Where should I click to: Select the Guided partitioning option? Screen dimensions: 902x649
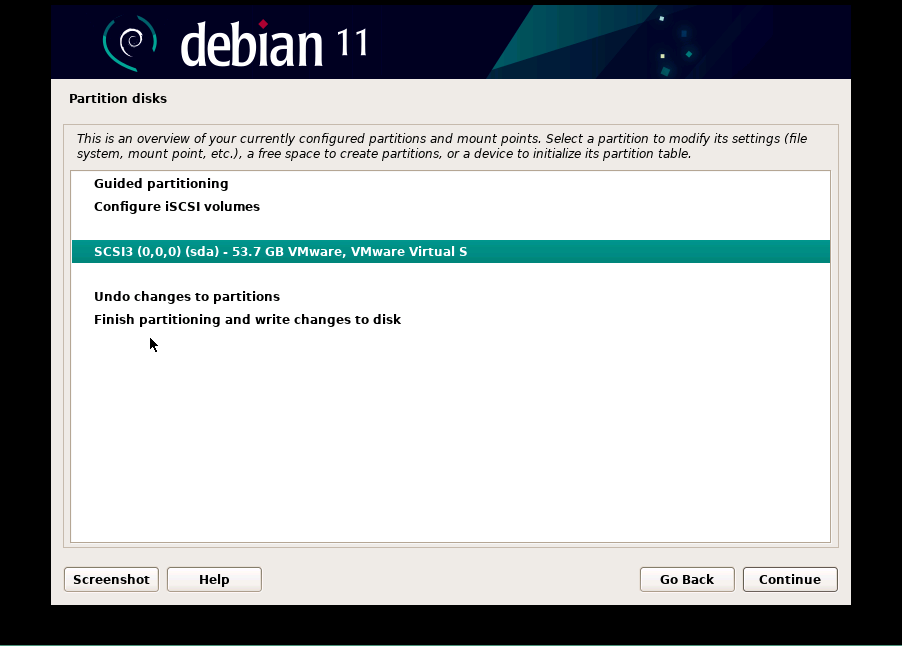(x=160, y=183)
